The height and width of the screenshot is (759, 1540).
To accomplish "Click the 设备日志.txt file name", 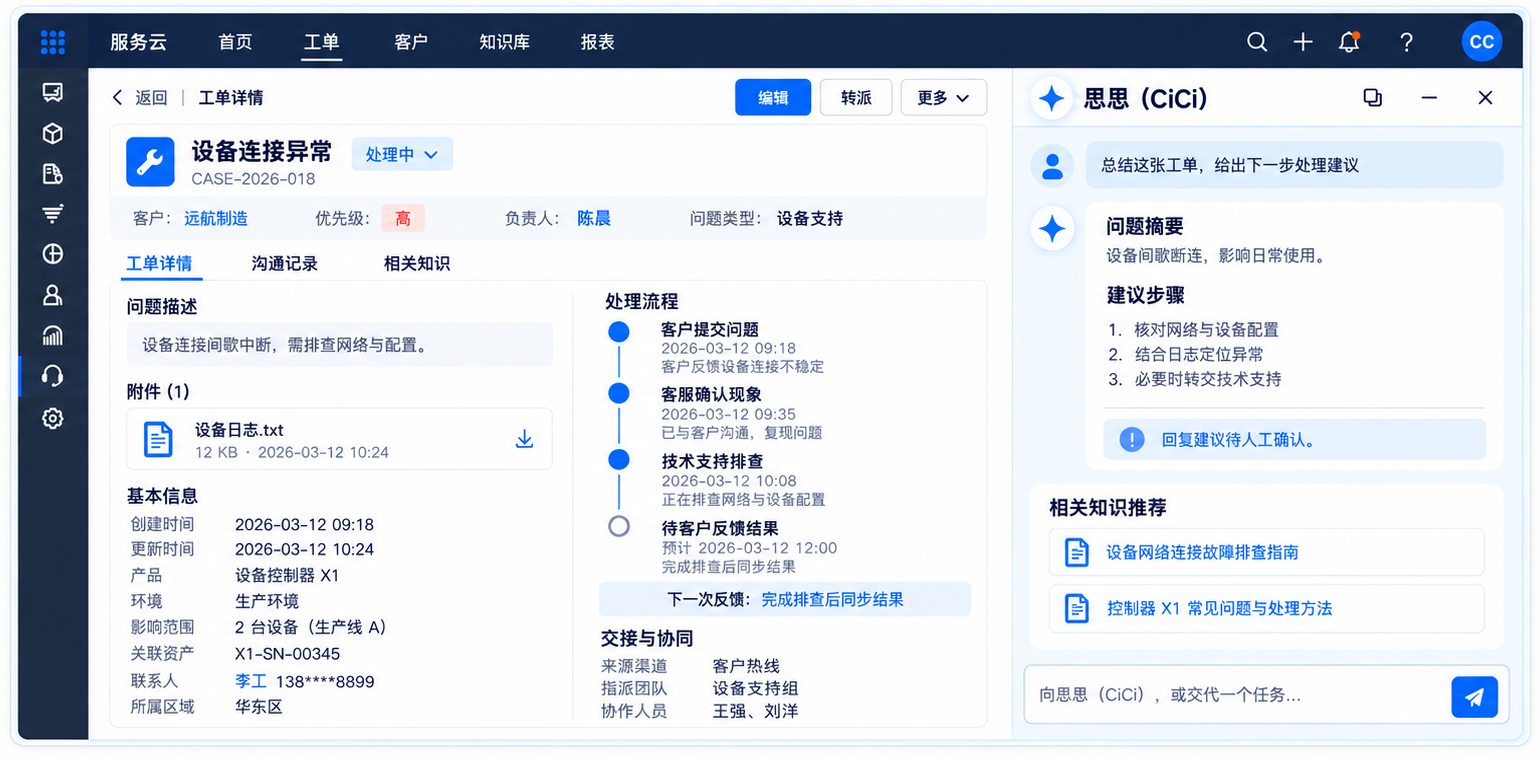I will pos(239,430).
